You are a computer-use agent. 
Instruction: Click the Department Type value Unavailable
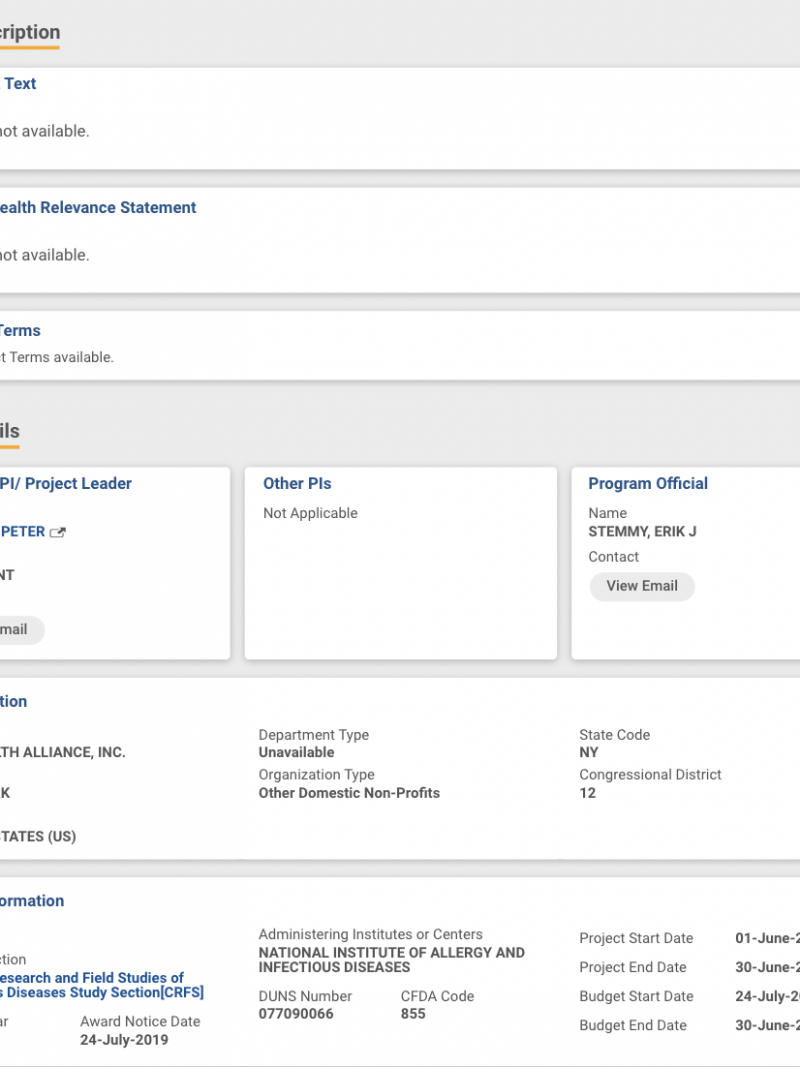click(x=296, y=752)
